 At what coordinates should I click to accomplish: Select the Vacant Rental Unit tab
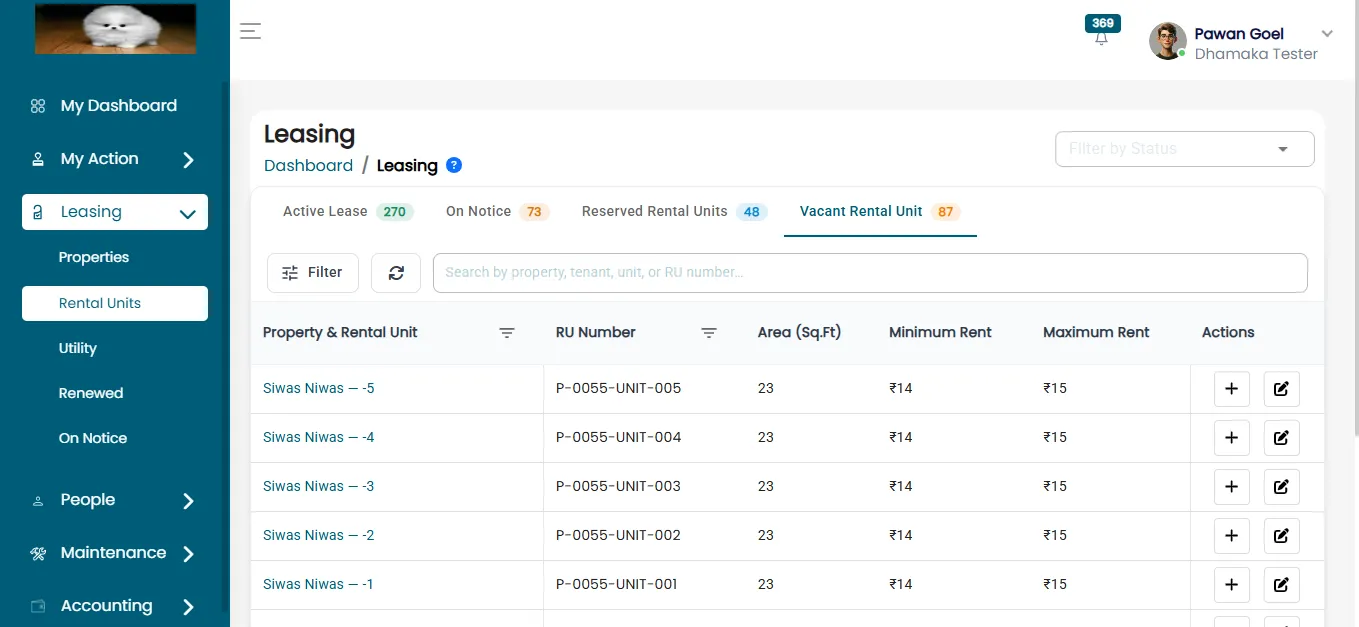880,212
